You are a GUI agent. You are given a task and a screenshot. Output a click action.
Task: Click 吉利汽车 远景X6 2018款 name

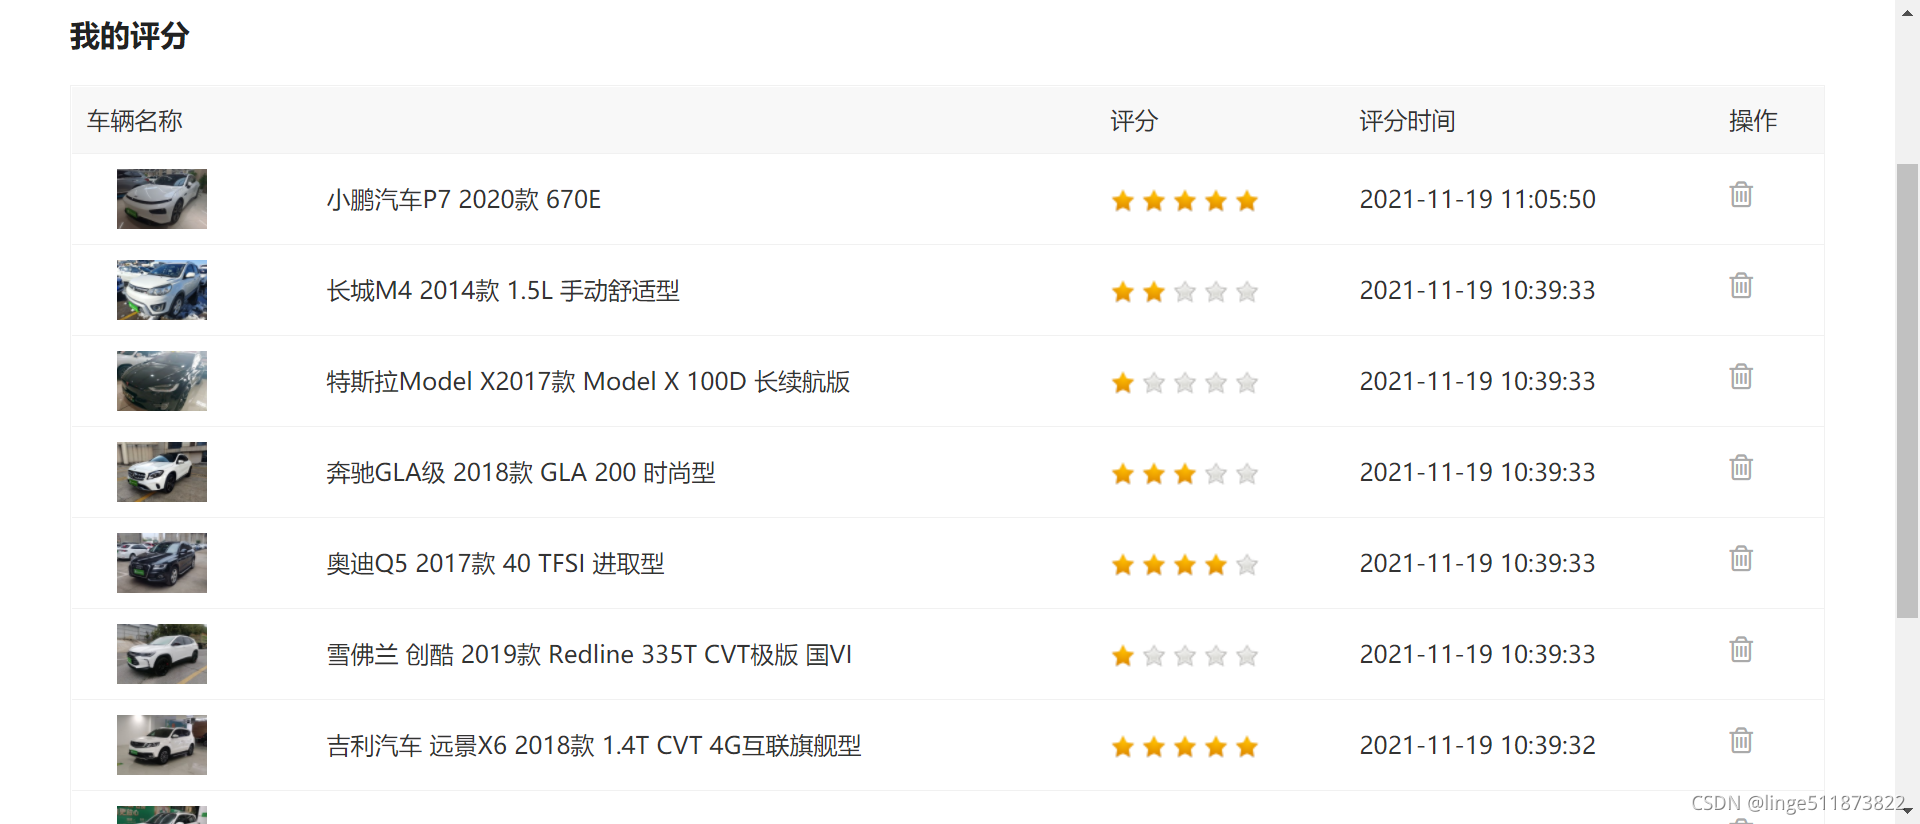[594, 746]
